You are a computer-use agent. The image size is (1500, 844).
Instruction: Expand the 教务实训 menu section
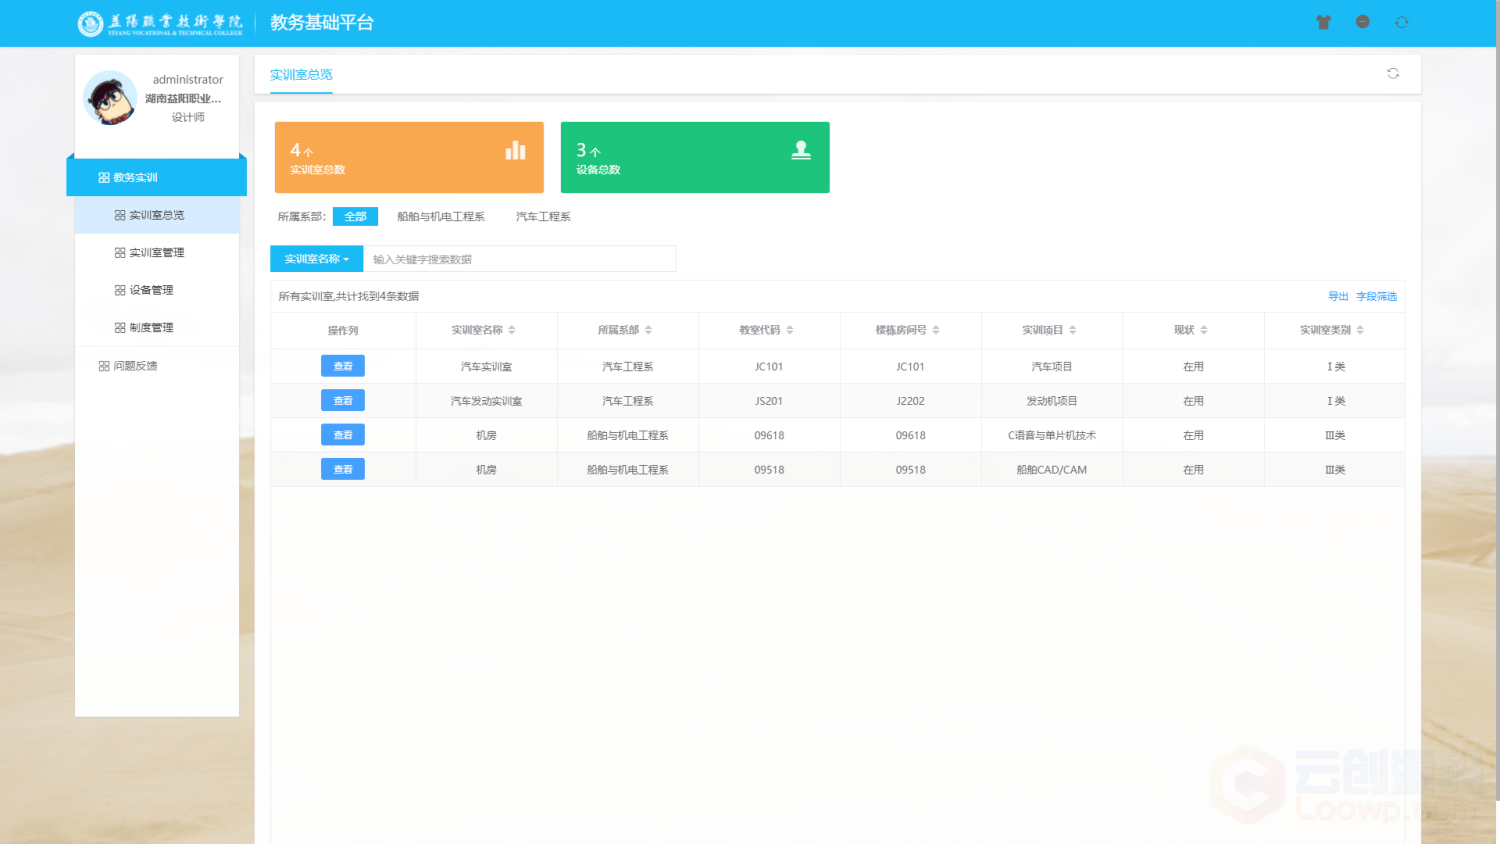(x=156, y=178)
